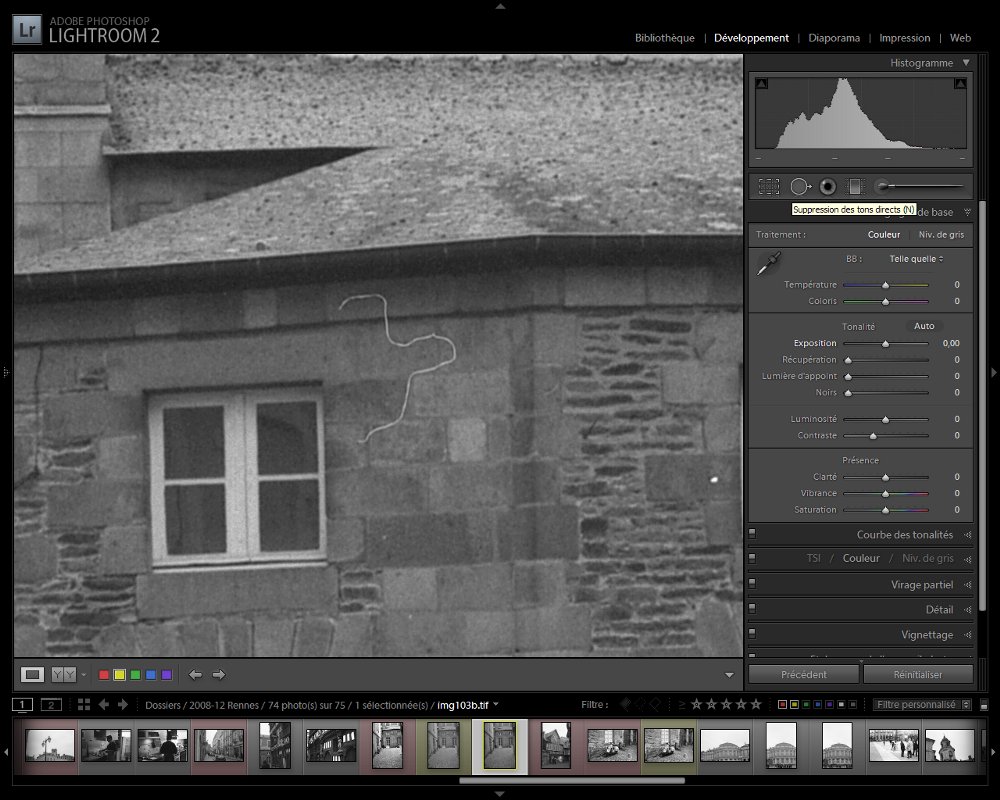Open the Bibliothèque module
The height and width of the screenshot is (800, 1000).
point(665,38)
